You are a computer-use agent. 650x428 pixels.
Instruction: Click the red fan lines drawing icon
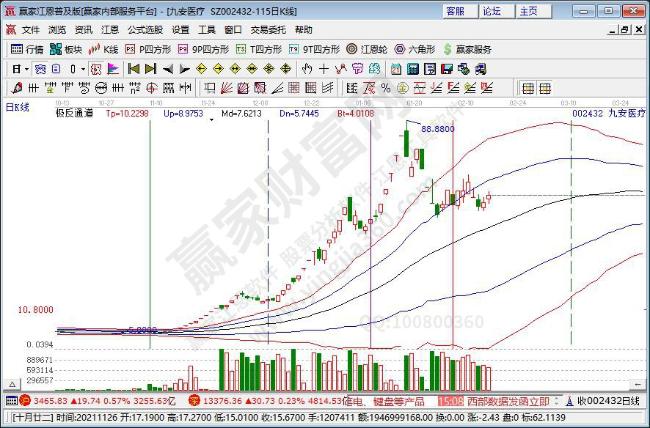pyautogui.click(x=226, y=88)
